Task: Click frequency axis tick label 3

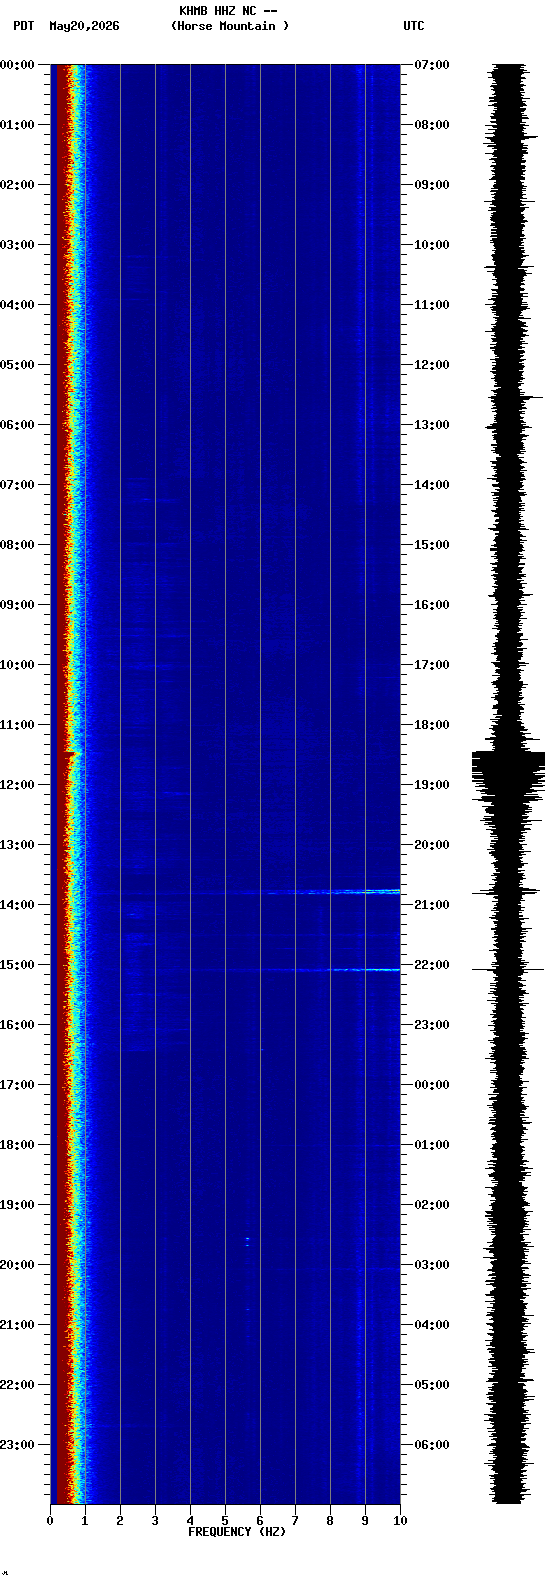Action: pos(155,1521)
